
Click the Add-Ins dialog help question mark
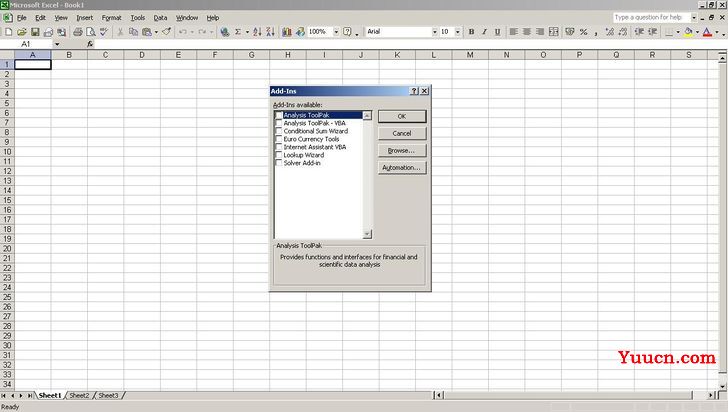414,91
